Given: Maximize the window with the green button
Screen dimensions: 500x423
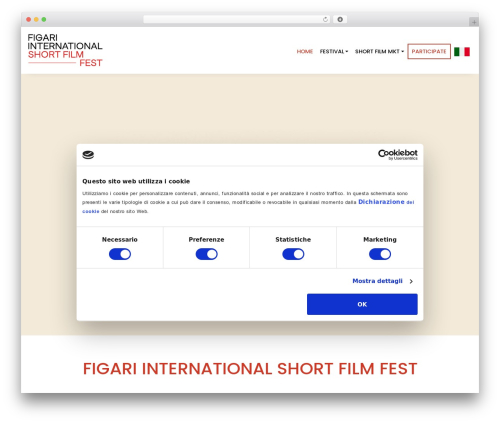Looking at the screenshot, I should [44, 20].
